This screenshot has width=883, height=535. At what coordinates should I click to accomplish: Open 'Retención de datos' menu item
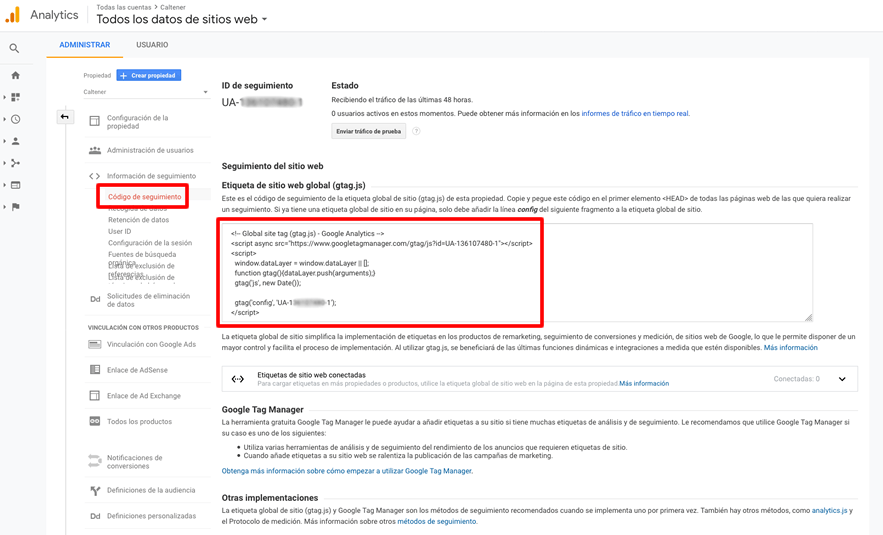139,220
